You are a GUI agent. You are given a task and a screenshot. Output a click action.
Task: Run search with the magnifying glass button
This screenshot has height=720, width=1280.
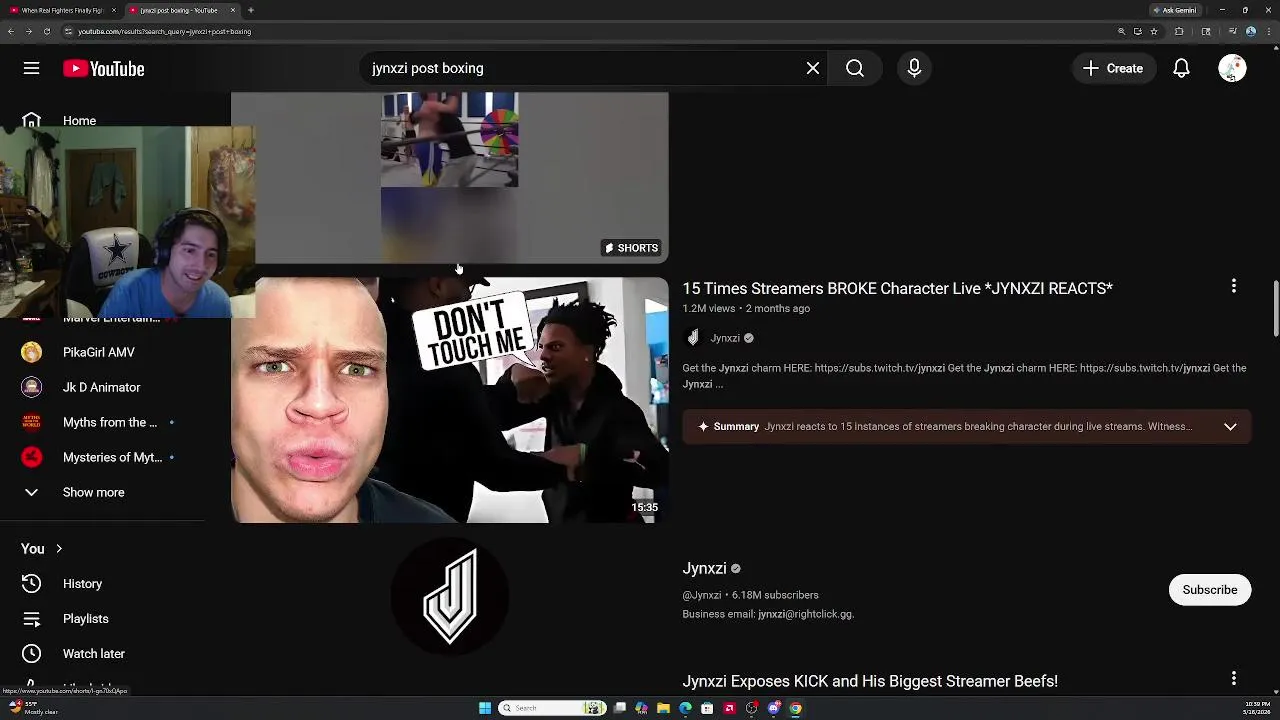coord(855,68)
